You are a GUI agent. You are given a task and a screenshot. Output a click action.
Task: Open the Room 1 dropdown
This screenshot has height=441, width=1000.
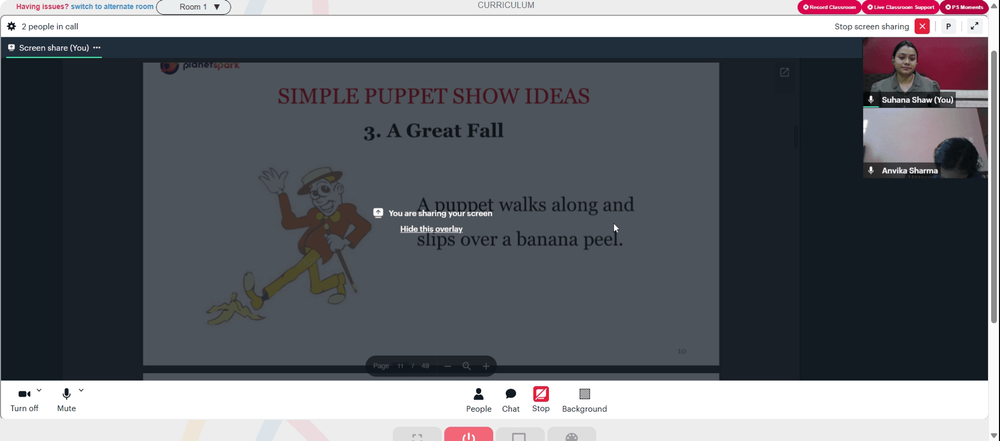[x=194, y=7]
